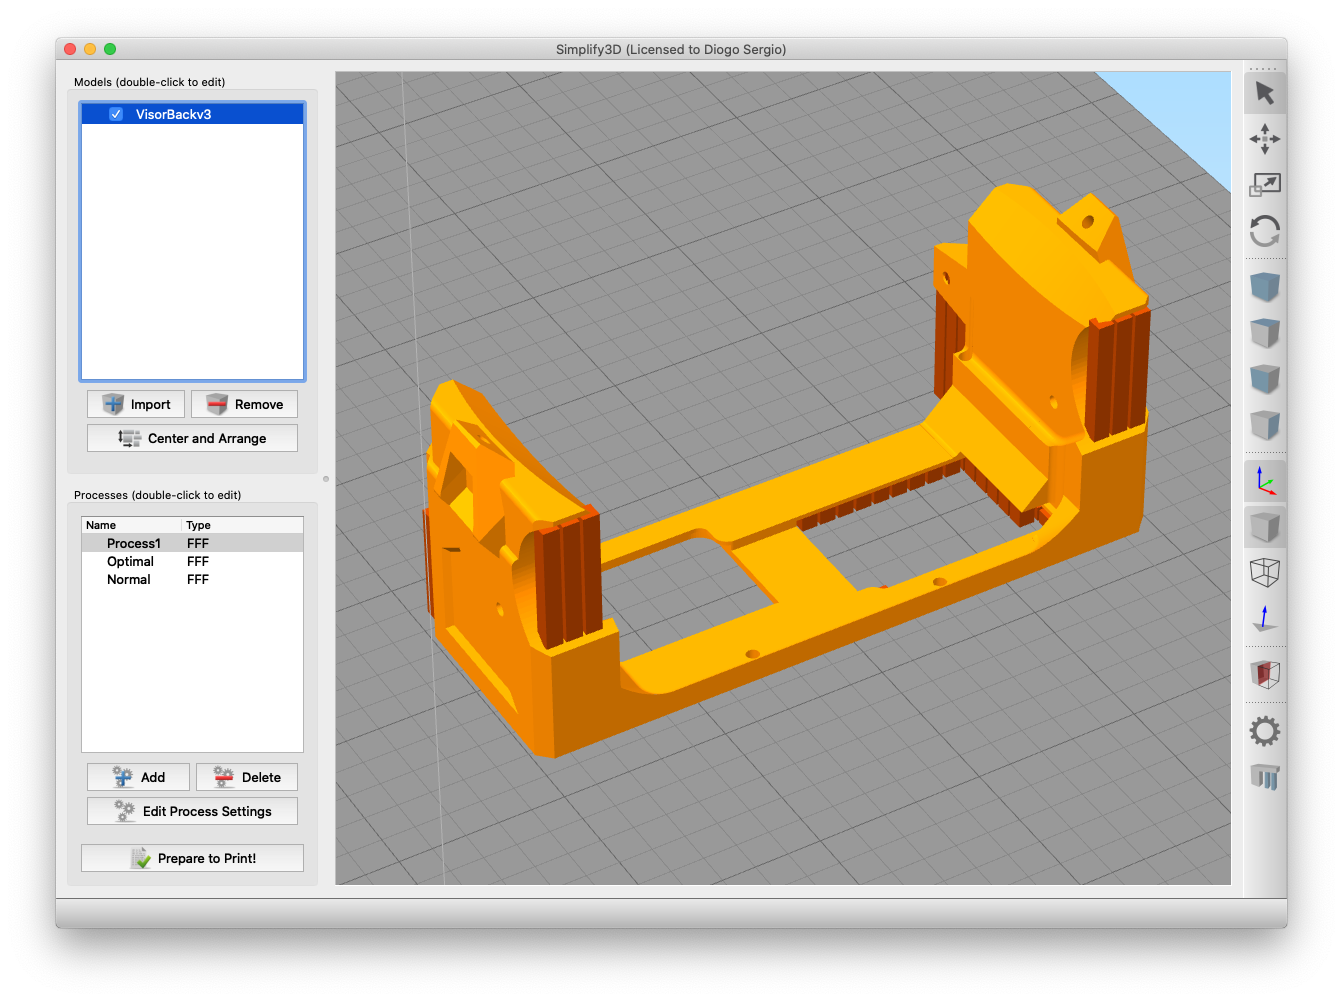Click the Delete process button
Image resolution: width=1343 pixels, height=1002 pixels.
247,777
